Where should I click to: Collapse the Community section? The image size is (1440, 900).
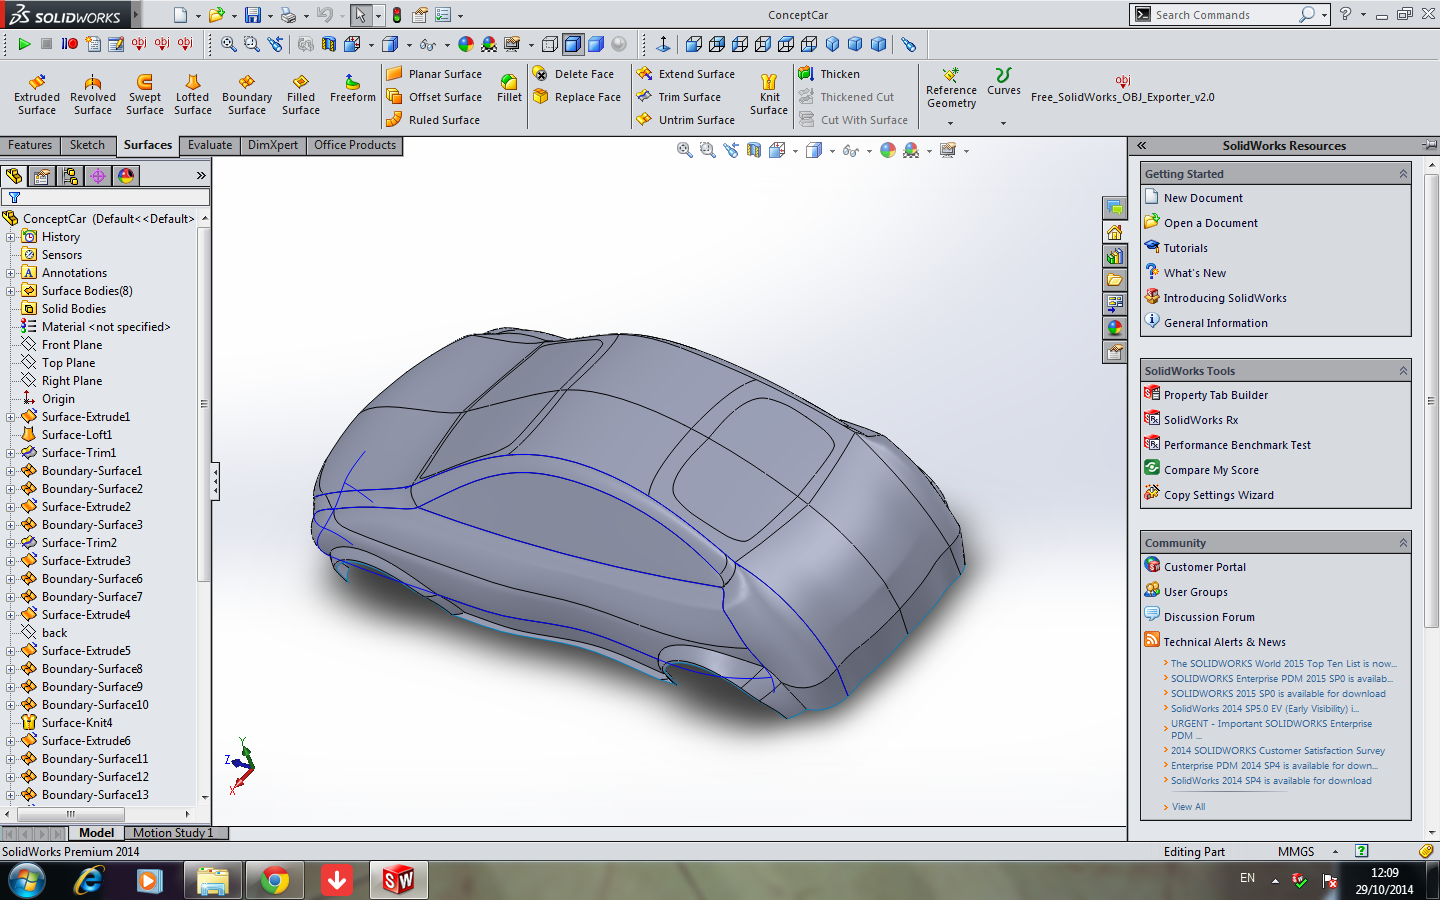click(1403, 543)
